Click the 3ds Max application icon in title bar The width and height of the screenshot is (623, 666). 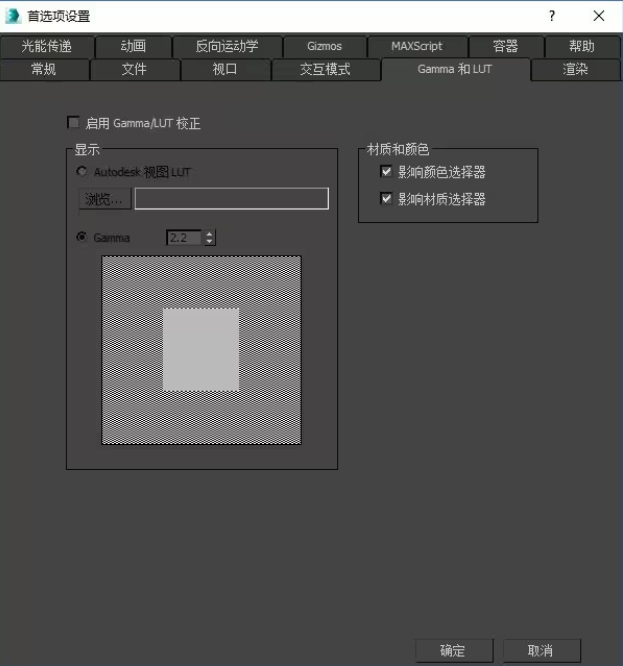click(x=13, y=16)
